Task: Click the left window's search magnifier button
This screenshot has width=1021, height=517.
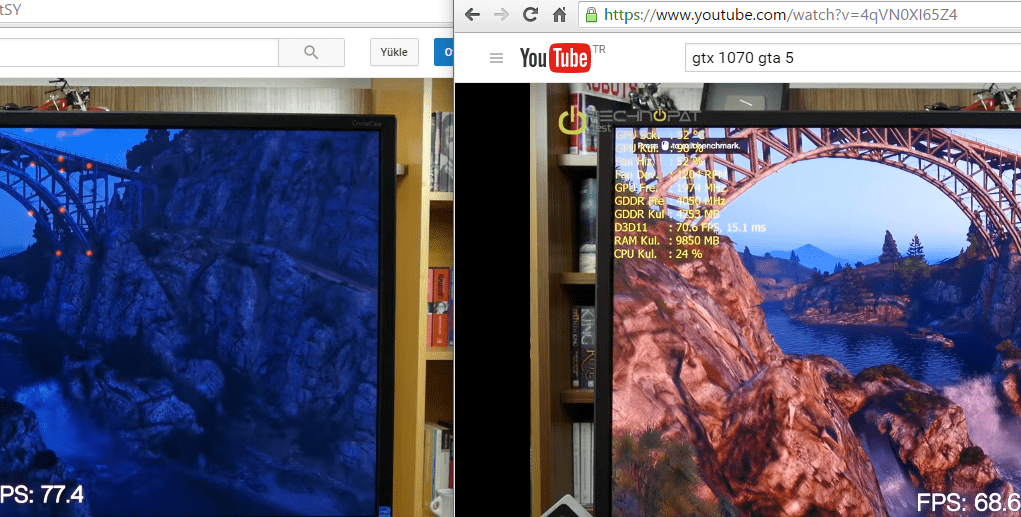Action: point(311,52)
